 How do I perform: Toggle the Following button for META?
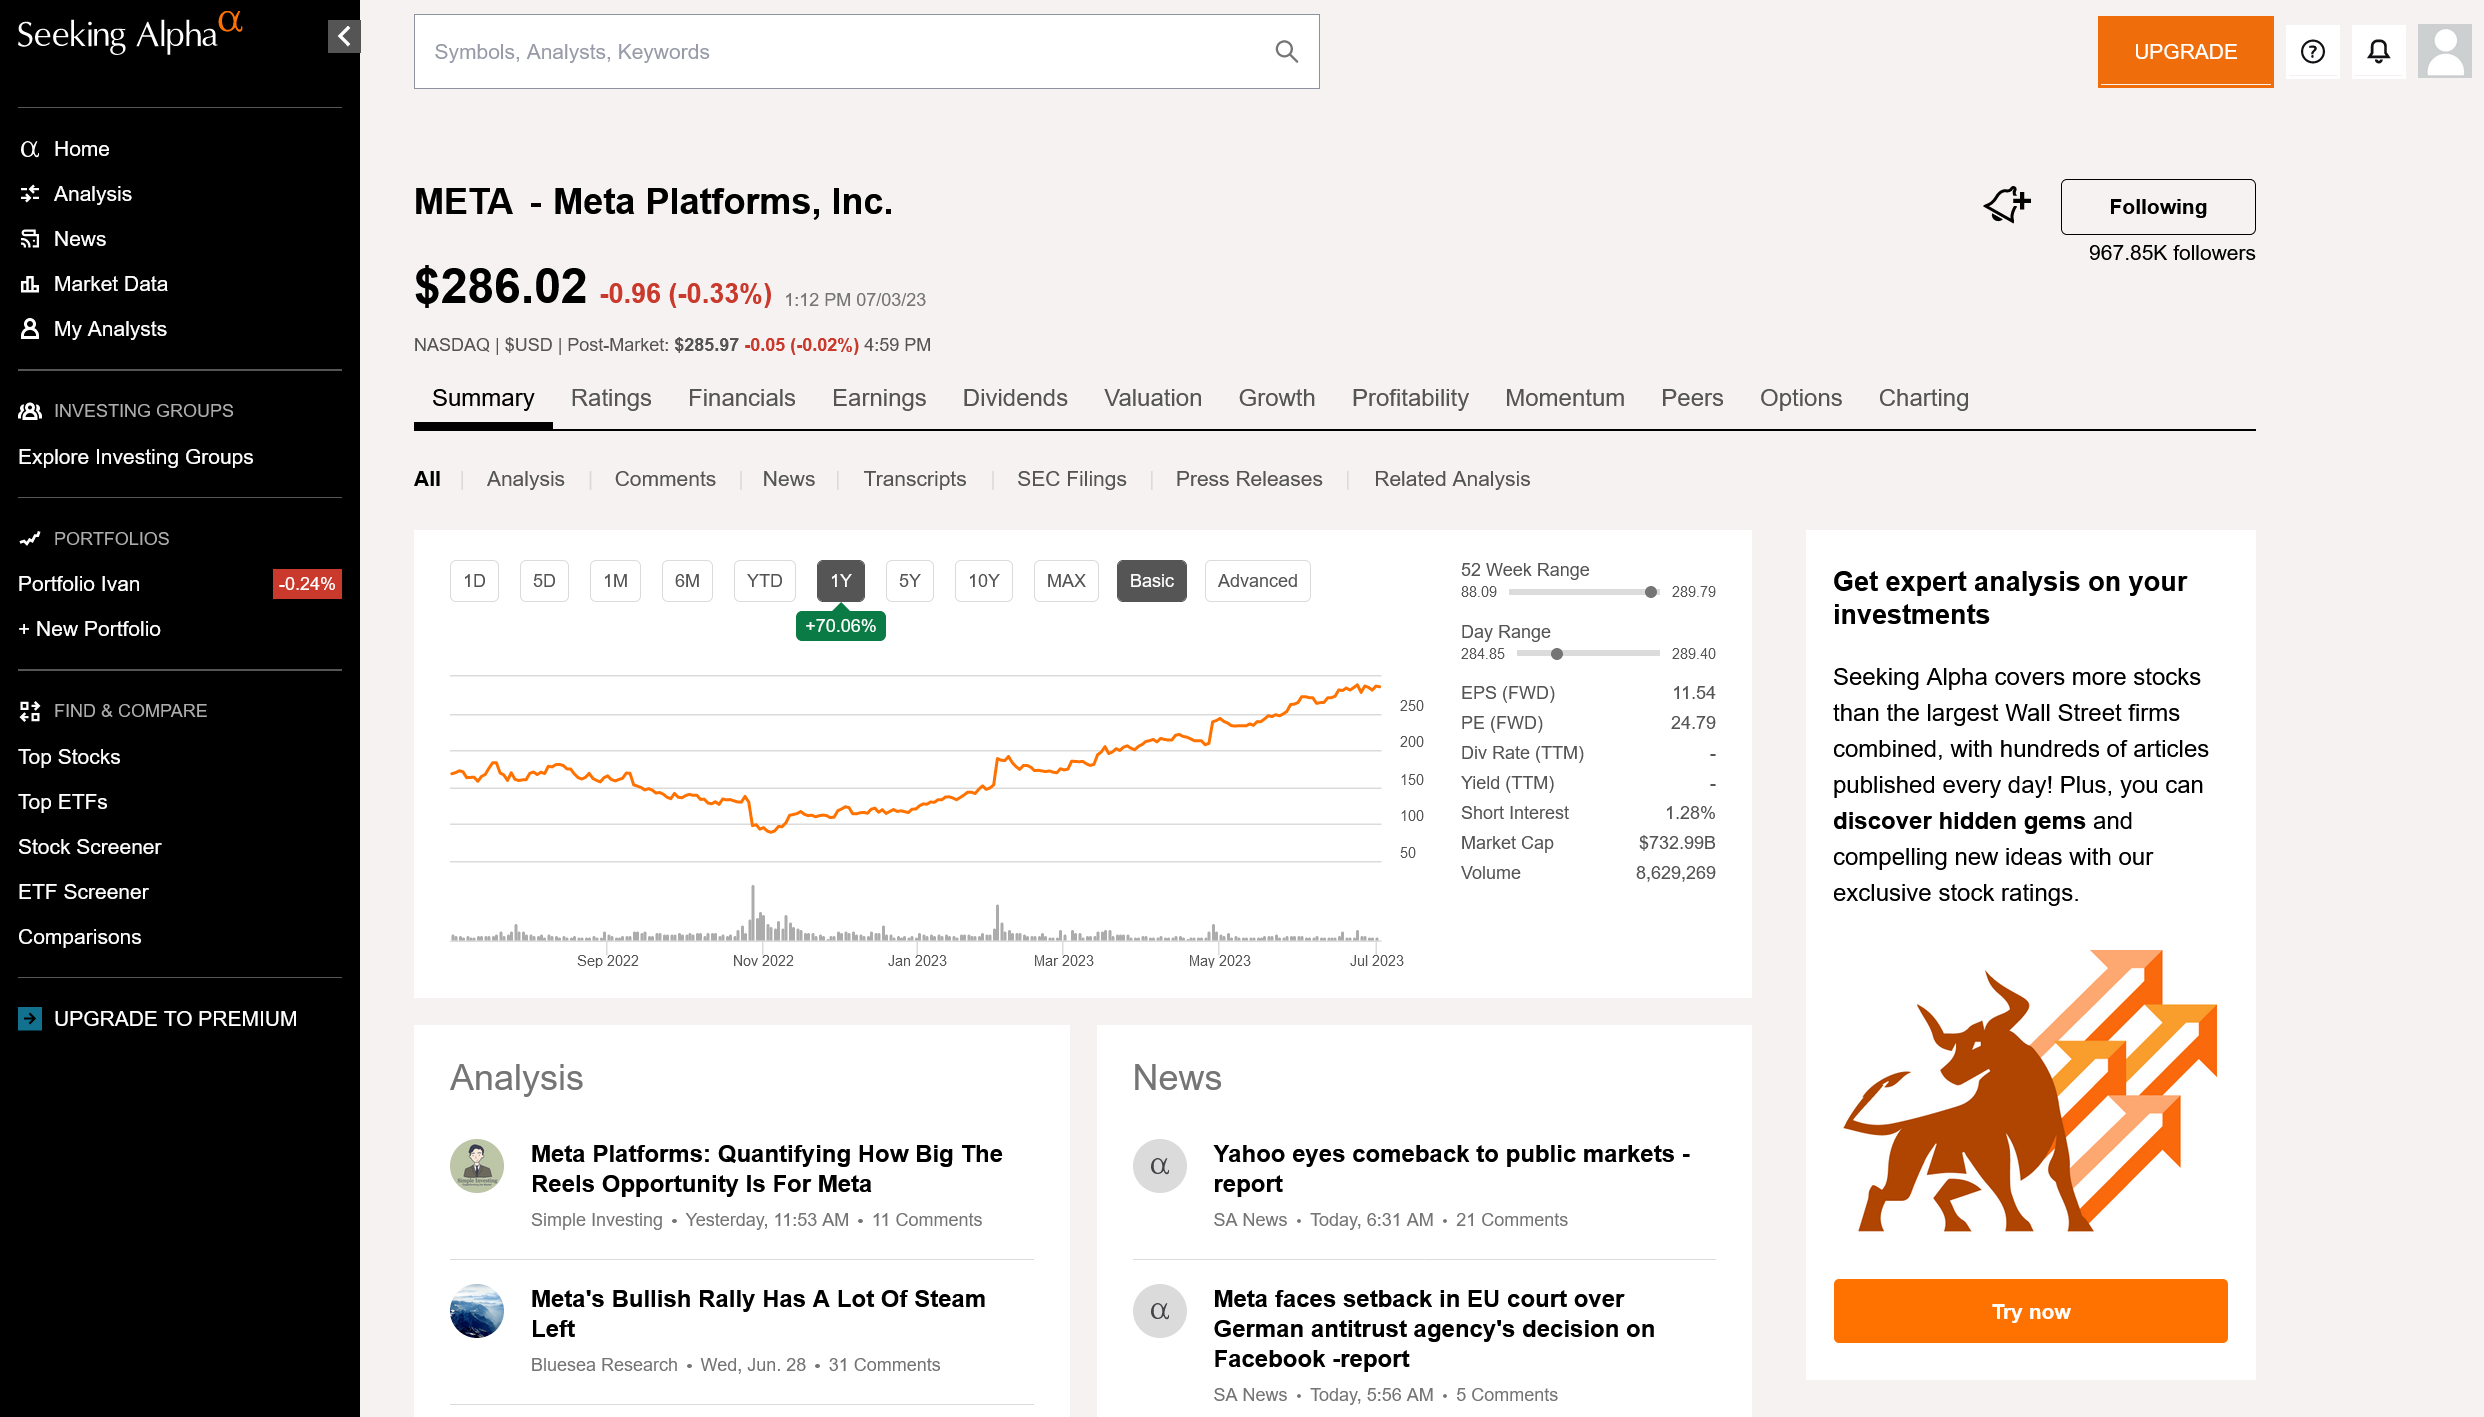pos(2157,207)
